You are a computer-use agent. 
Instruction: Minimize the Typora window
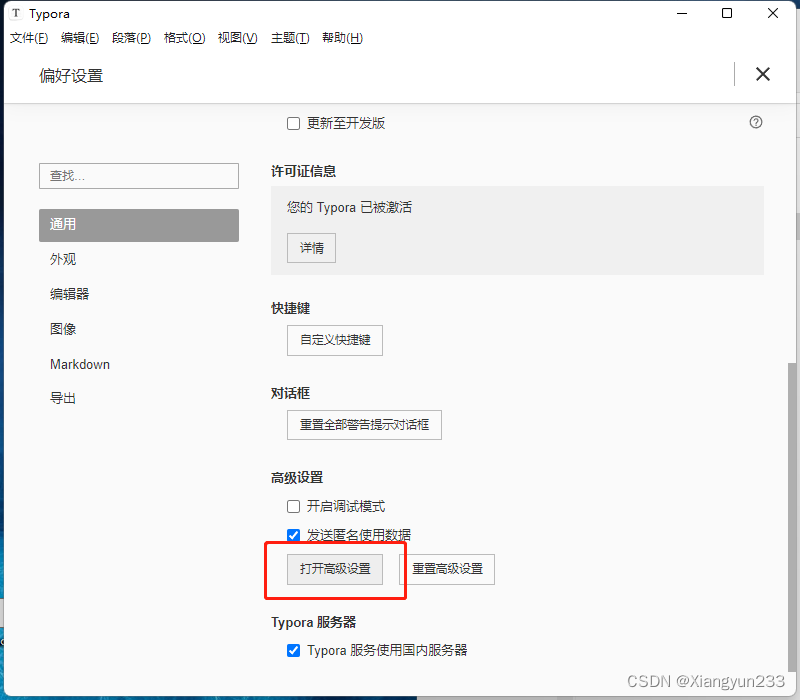pos(682,13)
